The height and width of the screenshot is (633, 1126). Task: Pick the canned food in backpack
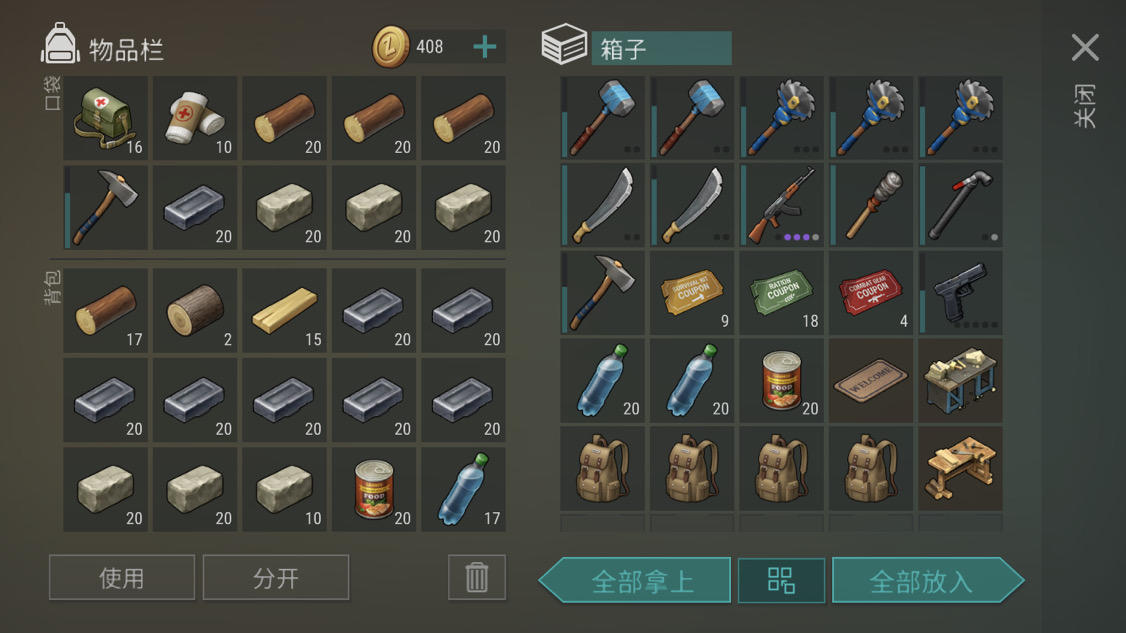click(374, 489)
